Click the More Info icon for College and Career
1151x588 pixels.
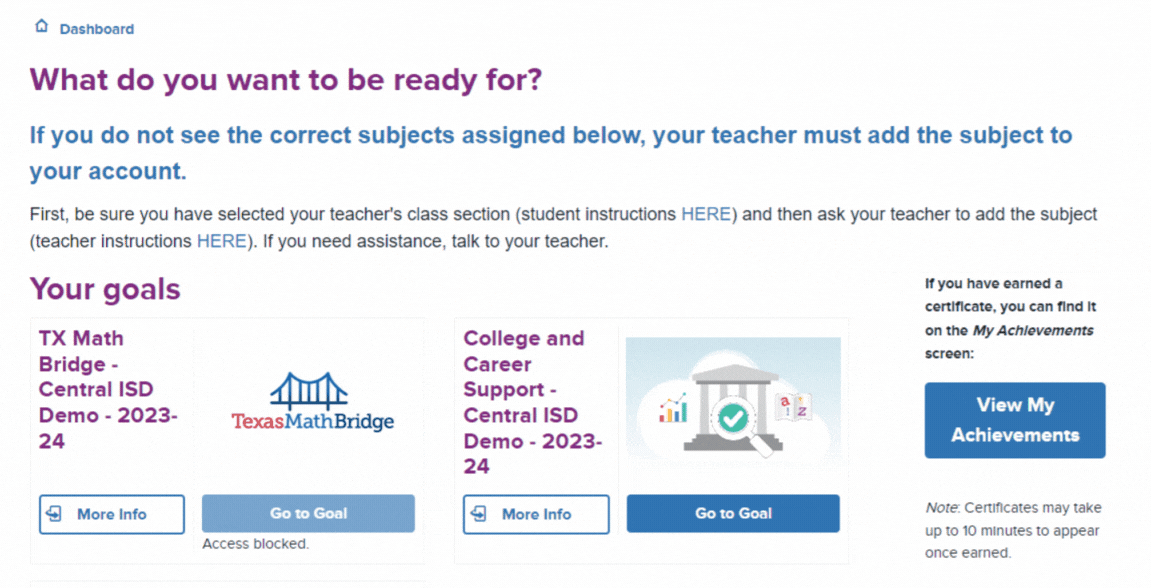click(481, 514)
